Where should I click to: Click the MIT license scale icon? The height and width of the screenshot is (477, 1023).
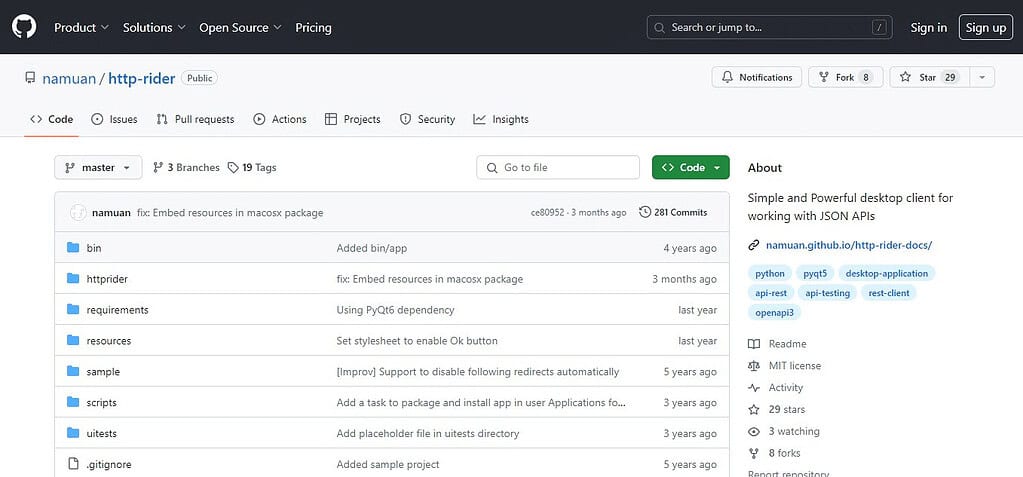(754, 365)
